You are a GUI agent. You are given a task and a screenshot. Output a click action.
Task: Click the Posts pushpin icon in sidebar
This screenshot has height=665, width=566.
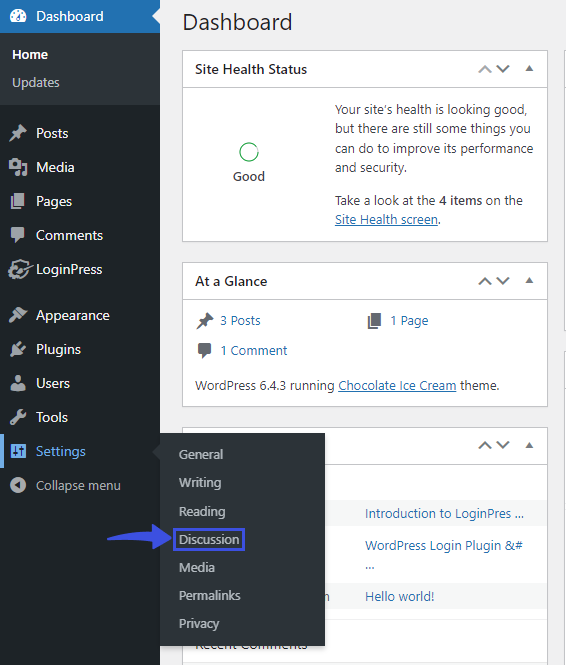coord(18,133)
